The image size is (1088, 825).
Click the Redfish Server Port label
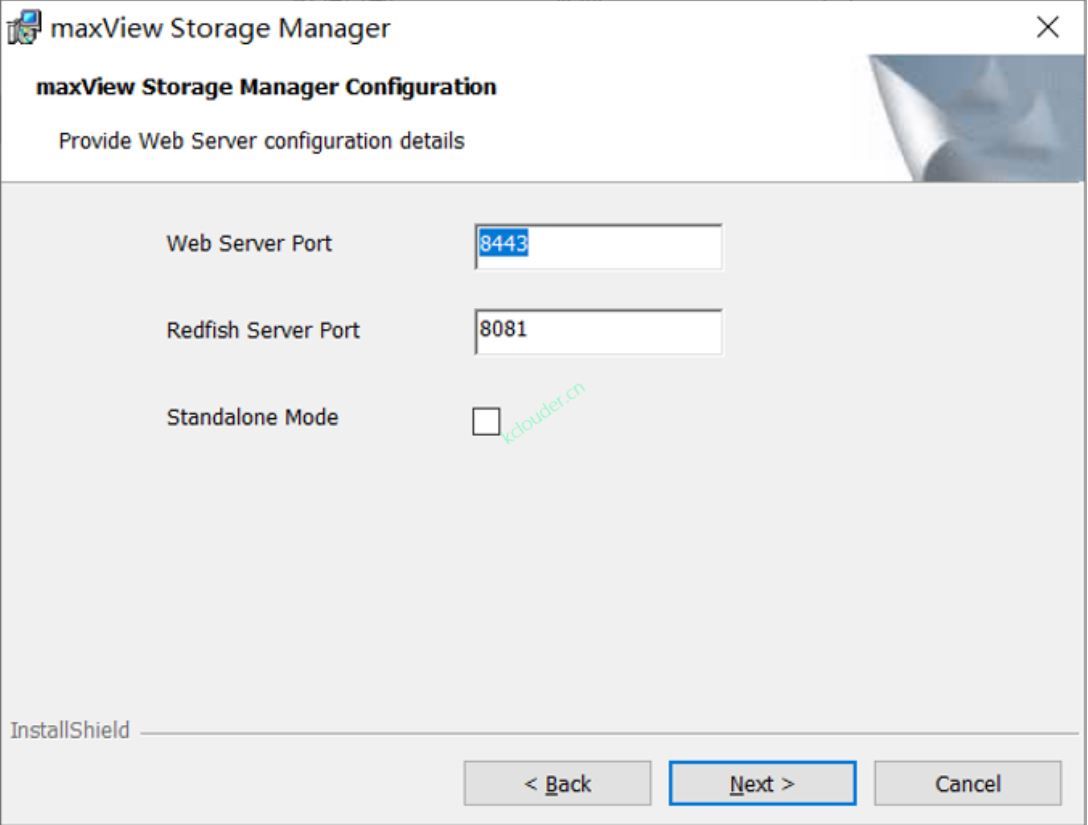click(263, 330)
